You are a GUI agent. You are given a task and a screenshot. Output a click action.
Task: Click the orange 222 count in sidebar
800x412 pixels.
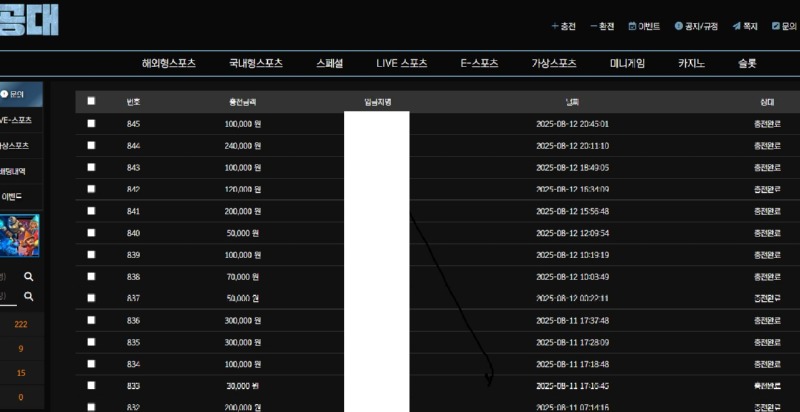[21, 324]
